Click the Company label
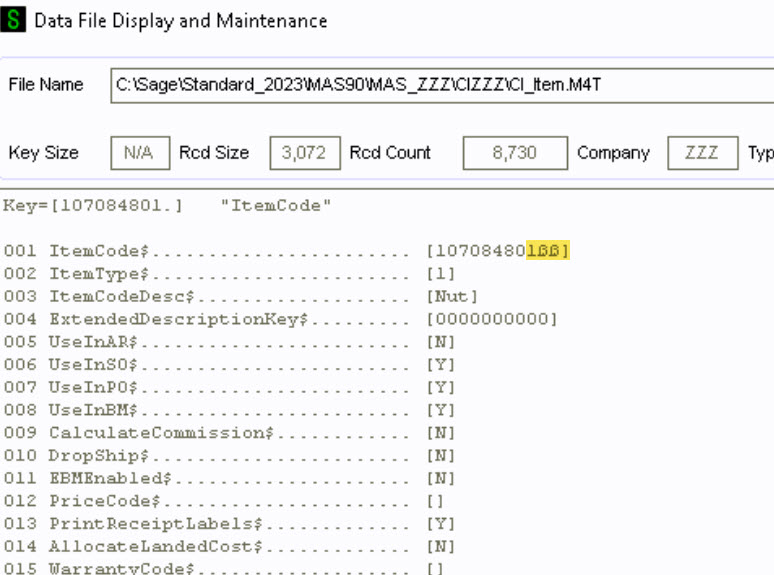 pyautogui.click(x=613, y=153)
